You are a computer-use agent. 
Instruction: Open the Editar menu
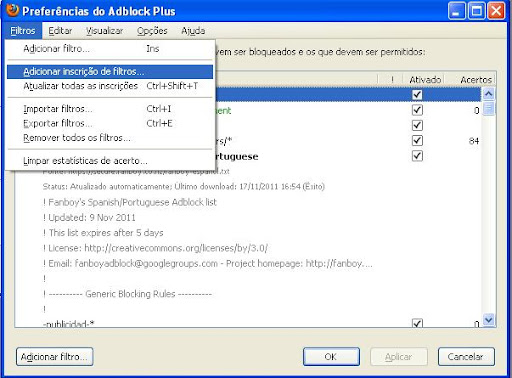point(60,31)
